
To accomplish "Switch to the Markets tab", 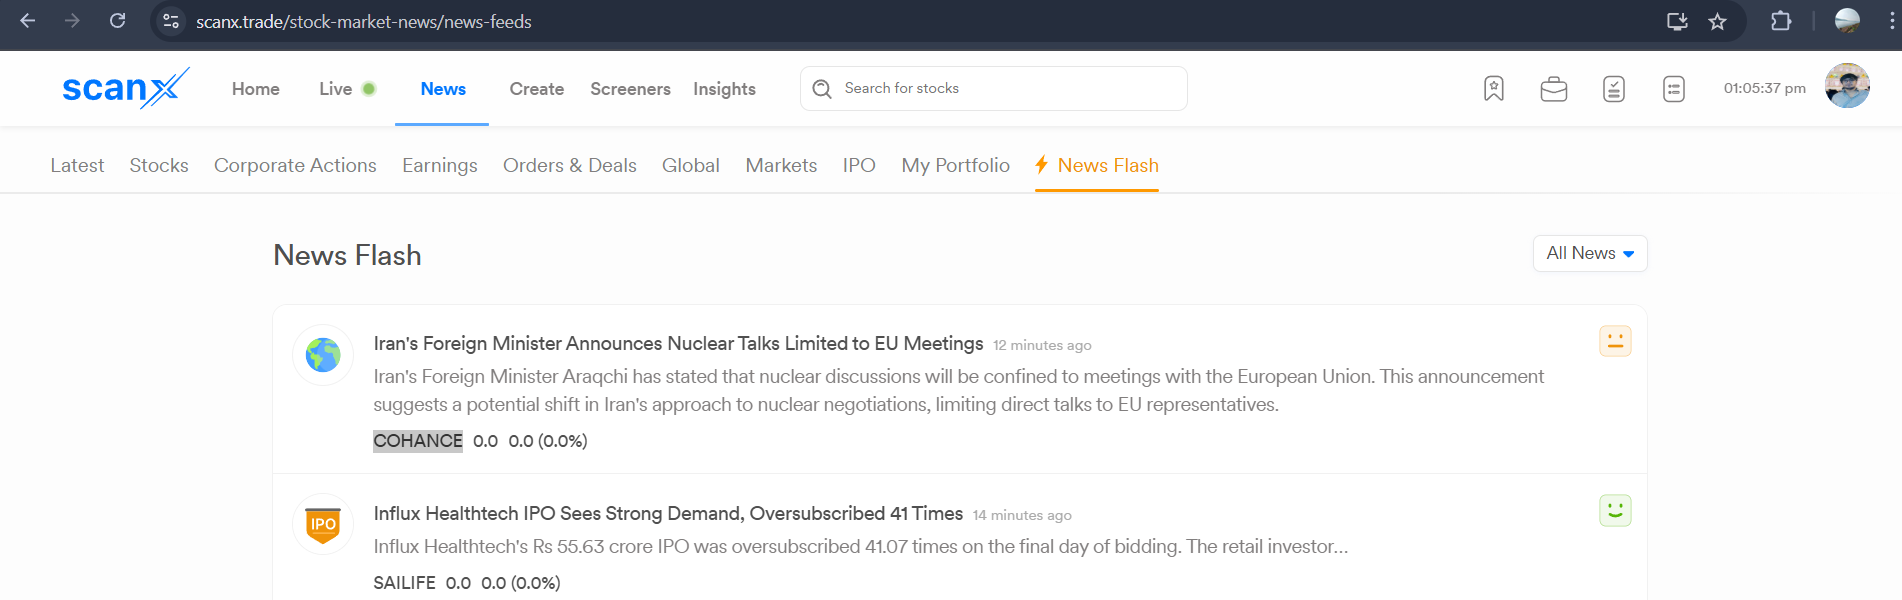I will pyautogui.click(x=781, y=165).
